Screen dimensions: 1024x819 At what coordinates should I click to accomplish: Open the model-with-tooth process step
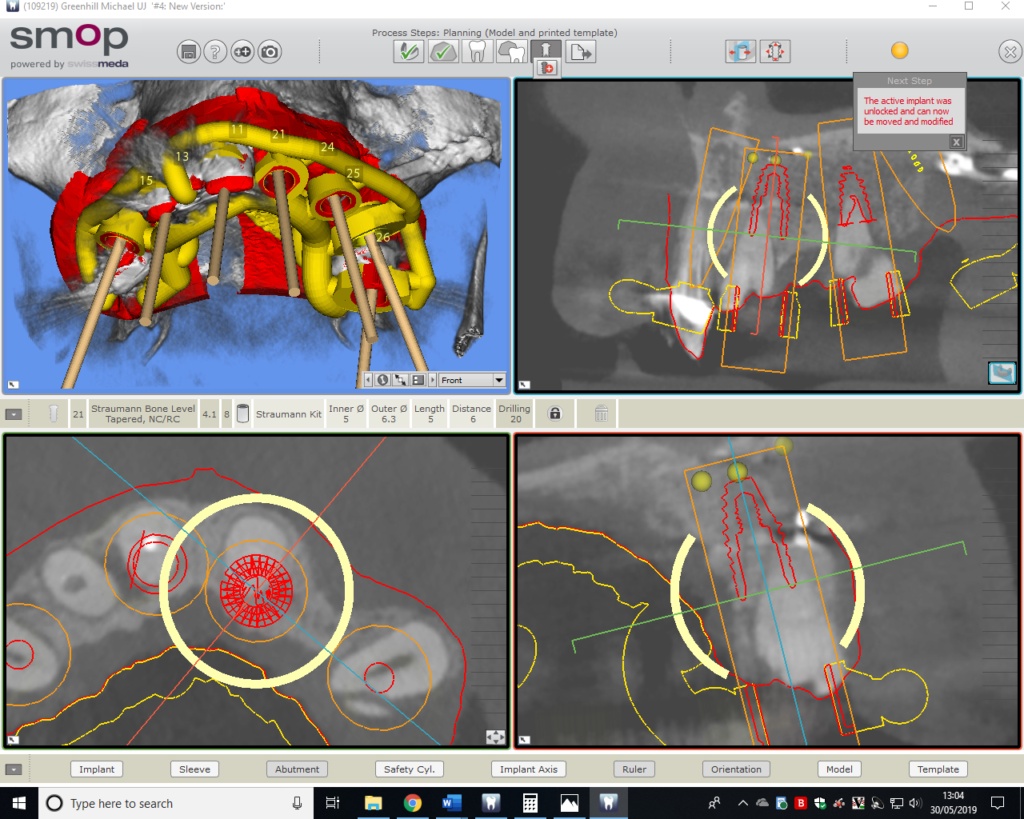[x=511, y=51]
